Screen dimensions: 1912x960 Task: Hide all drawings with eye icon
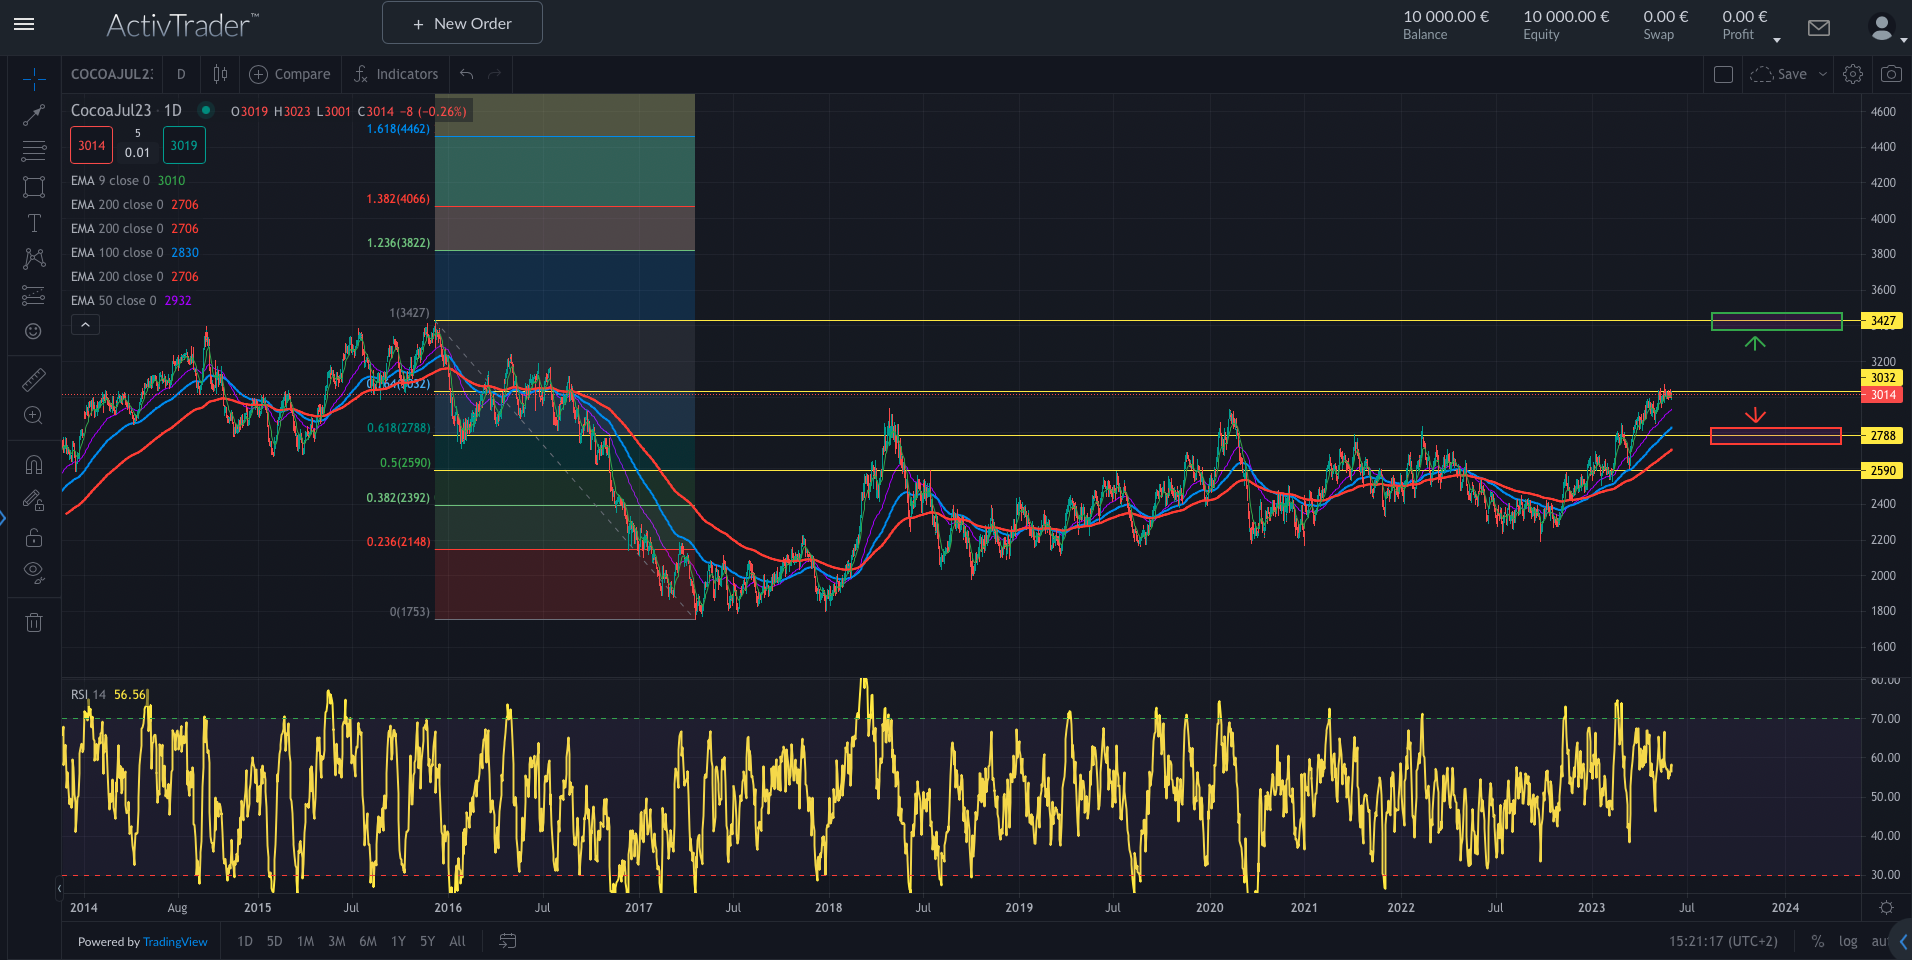(34, 572)
